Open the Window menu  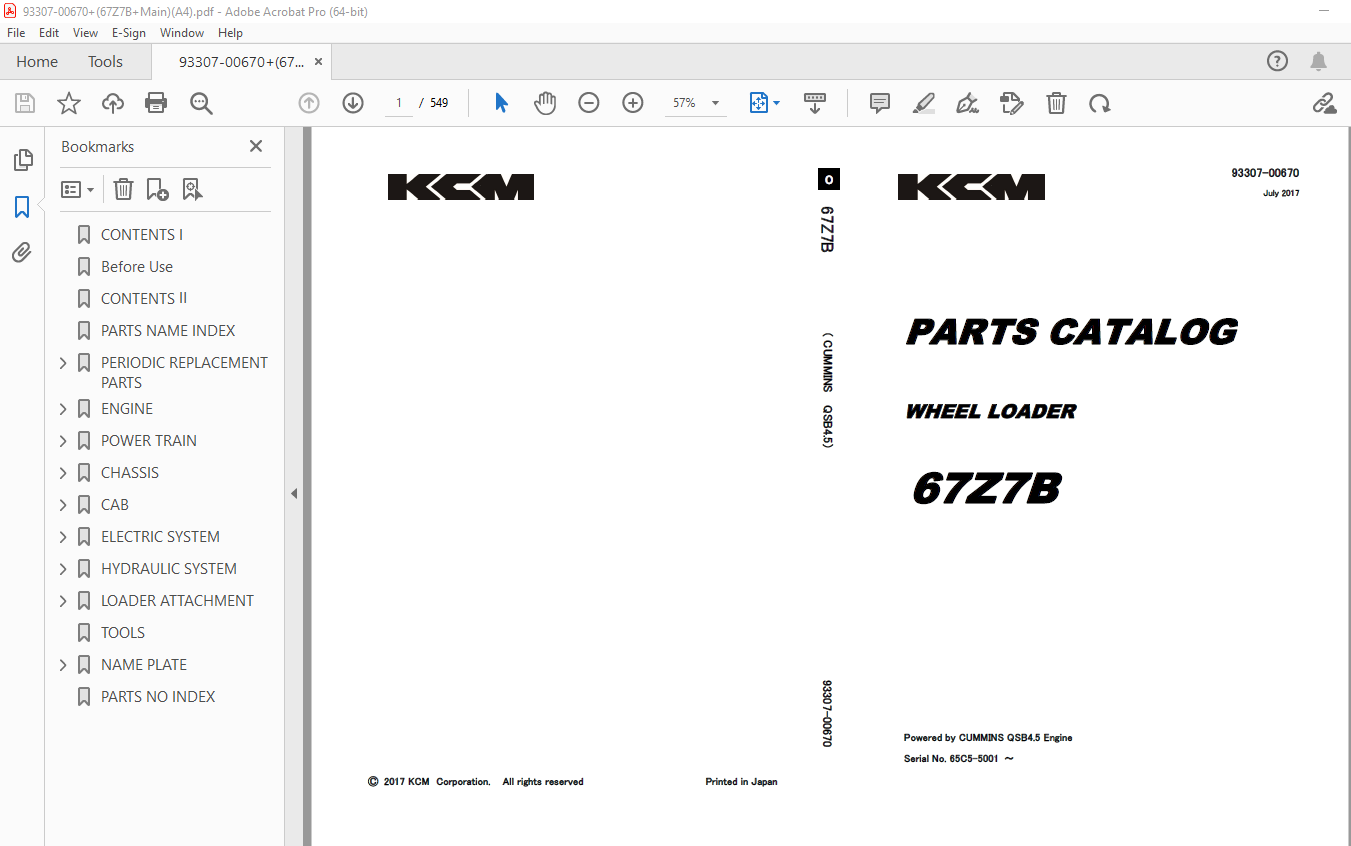182,32
